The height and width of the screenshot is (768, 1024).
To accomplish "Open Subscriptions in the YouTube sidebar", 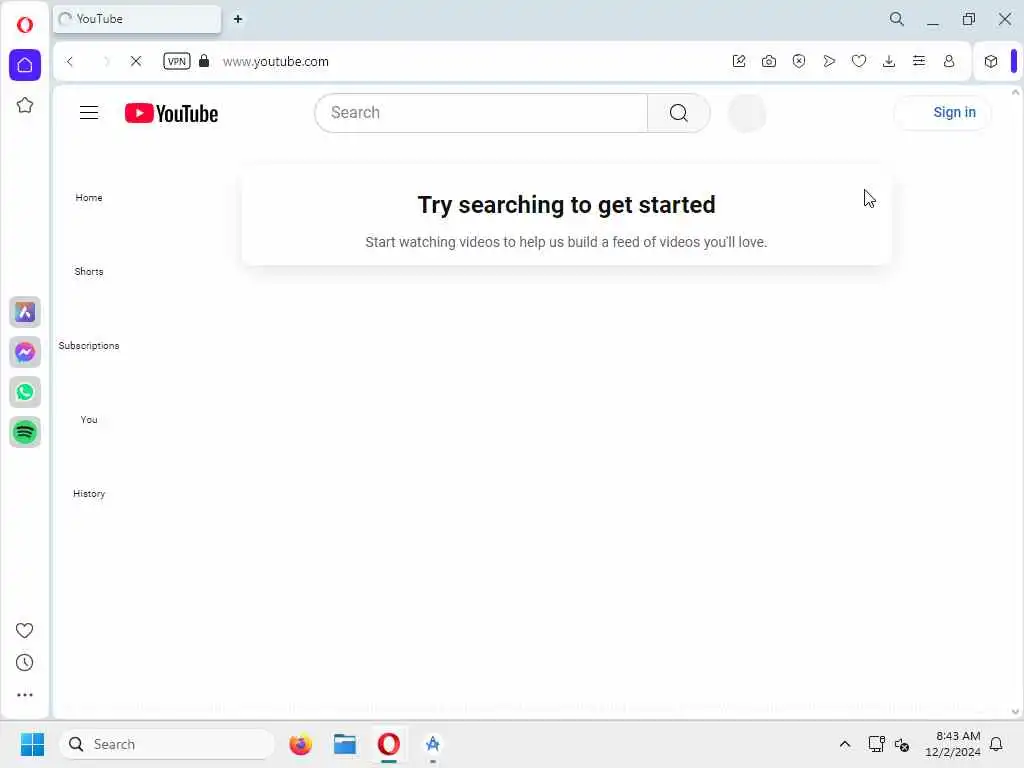I will (x=89, y=345).
